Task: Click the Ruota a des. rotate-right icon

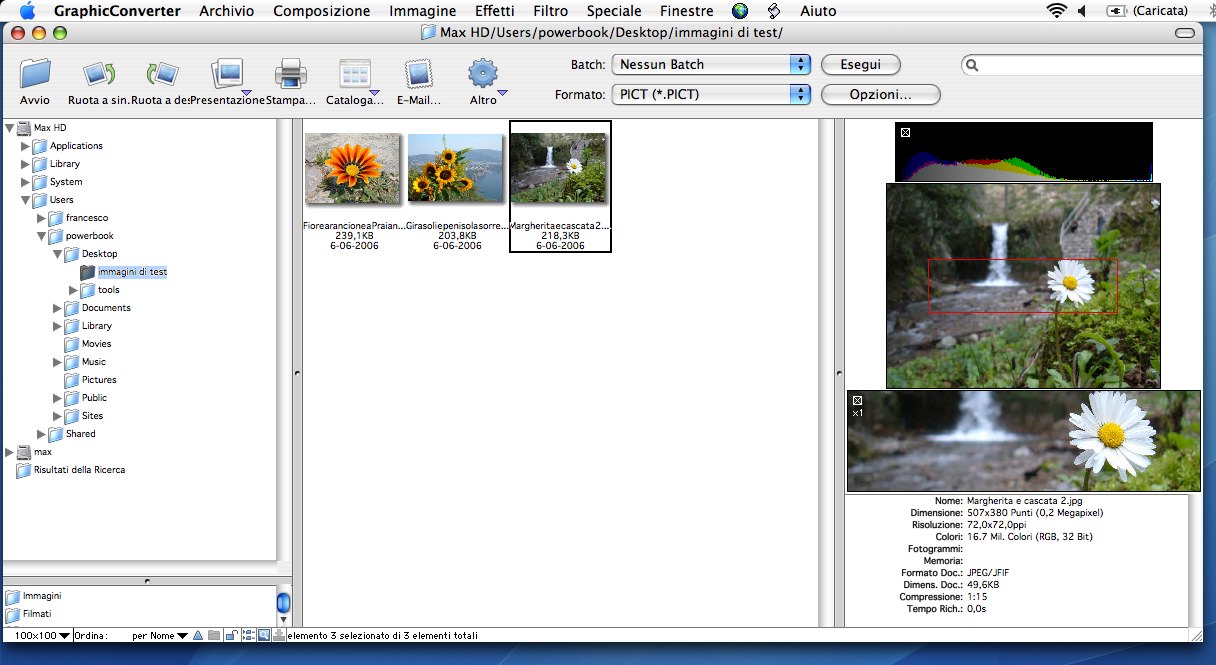Action: point(162,75)
